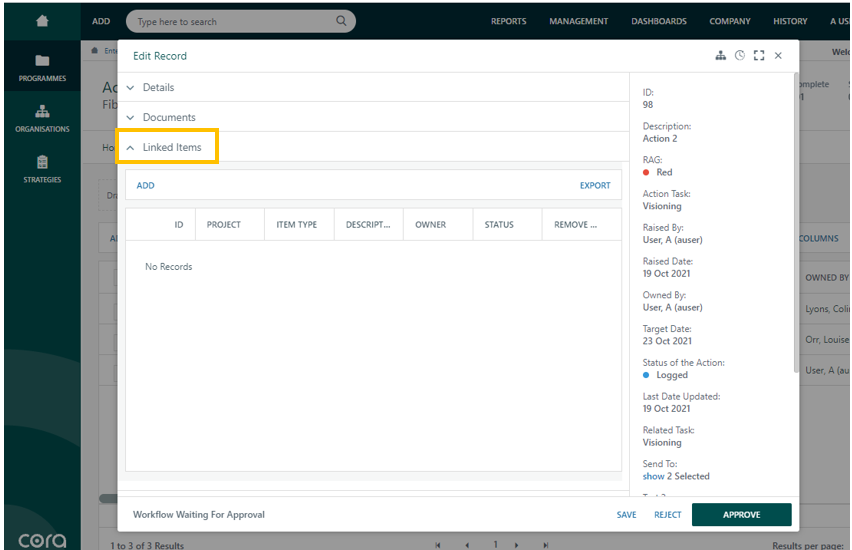Image resolution: width=852 pixels, height=550 pixels.
Task: Close the Edit Record dialog
Action: [x=778, y=55]
